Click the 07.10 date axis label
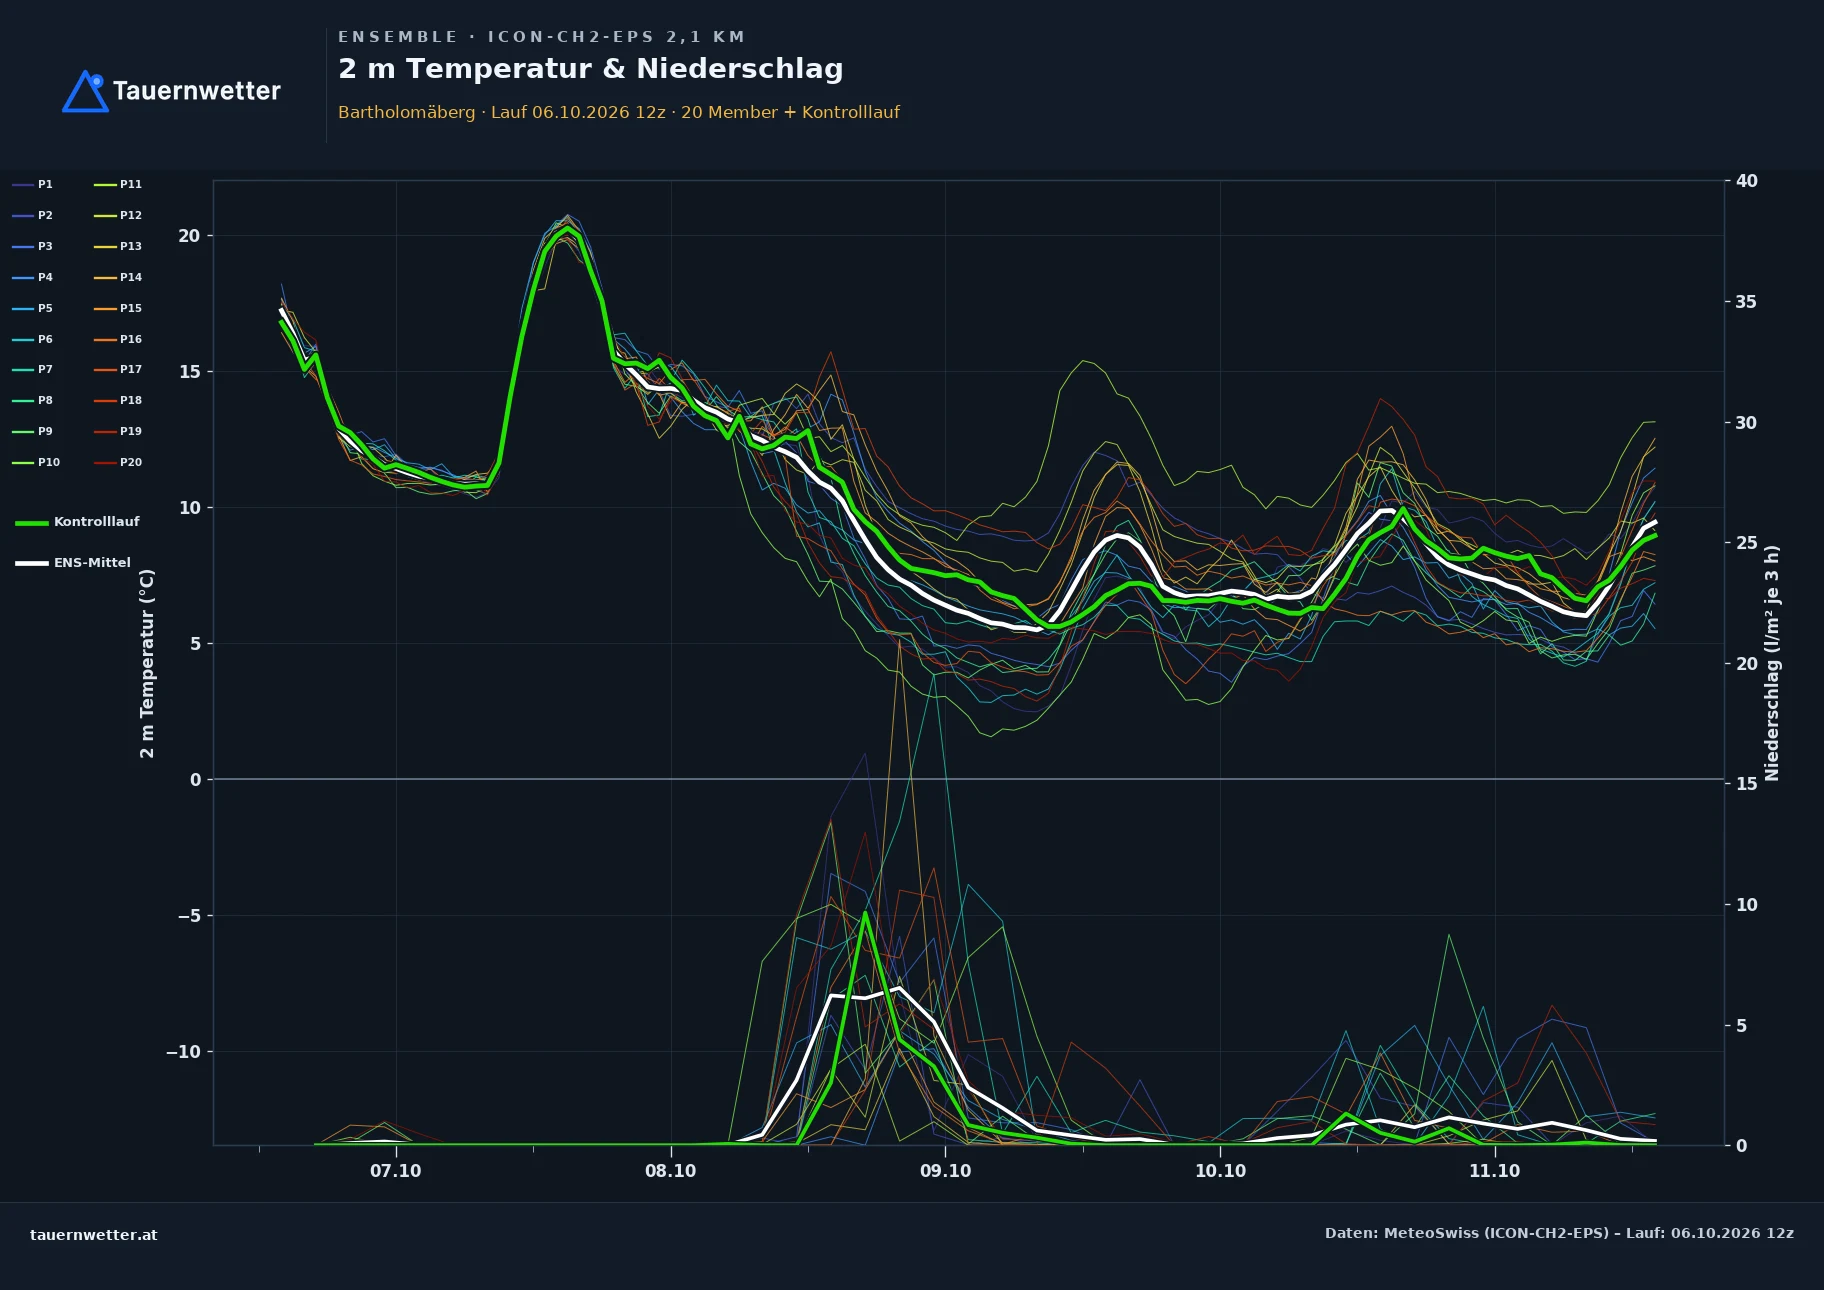This screenshot has width=1824, height=1290. [396, 1171]
